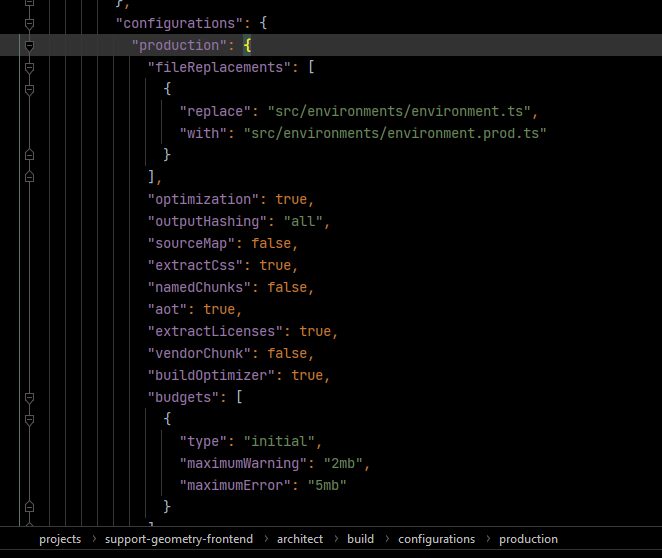
Task: Click the "vendorChunk" key
Action: click(x=199, y=353)
